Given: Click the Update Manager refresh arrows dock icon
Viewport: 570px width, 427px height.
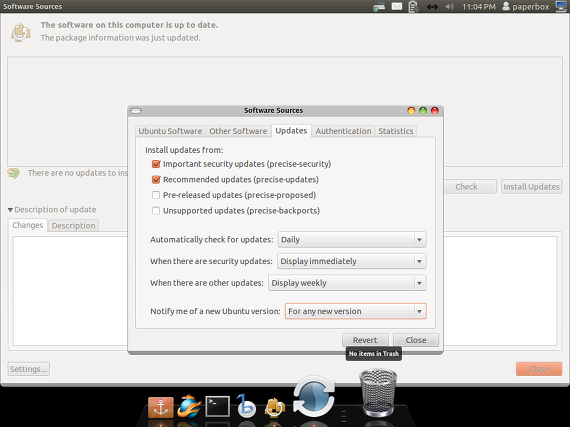Looking at the screenshot, I should point(314,397).
